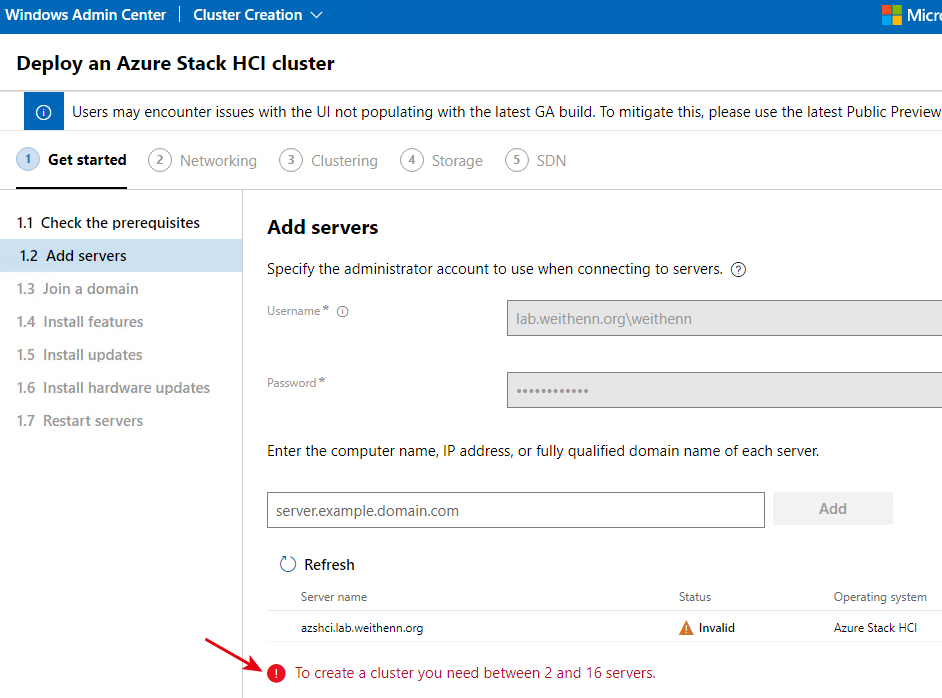Select the Get started step tab
This screenshot has height=698, width=942.
[x=71, y=160]
